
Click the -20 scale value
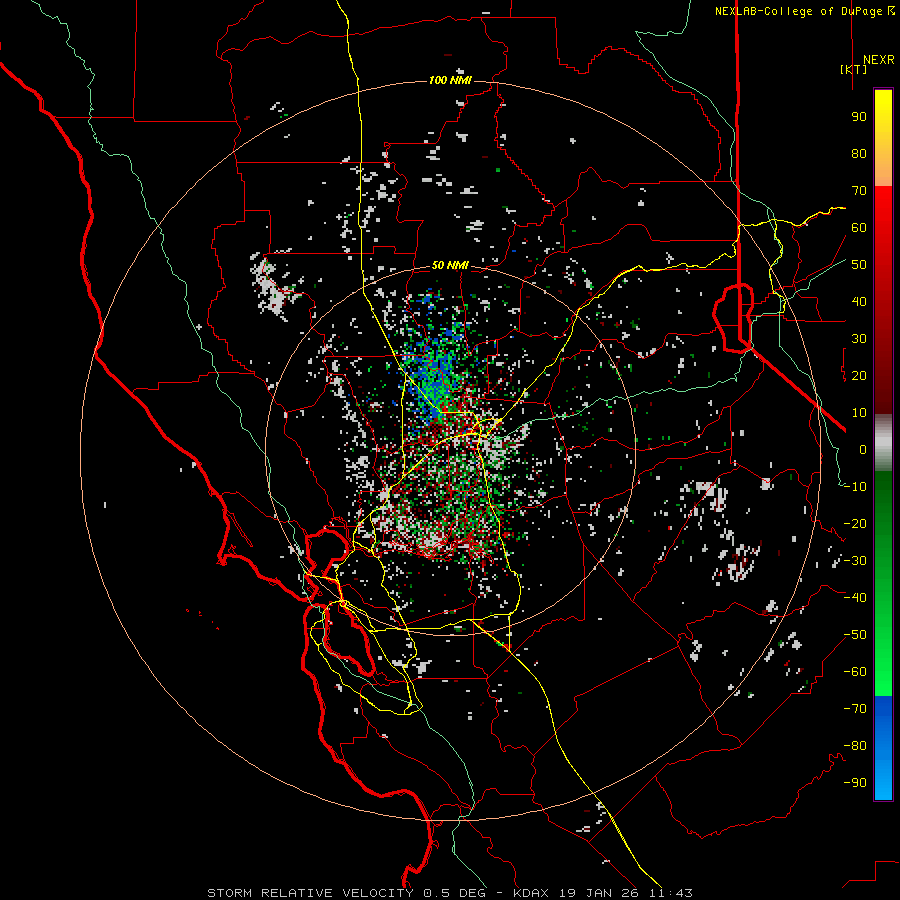click(855, 524)
